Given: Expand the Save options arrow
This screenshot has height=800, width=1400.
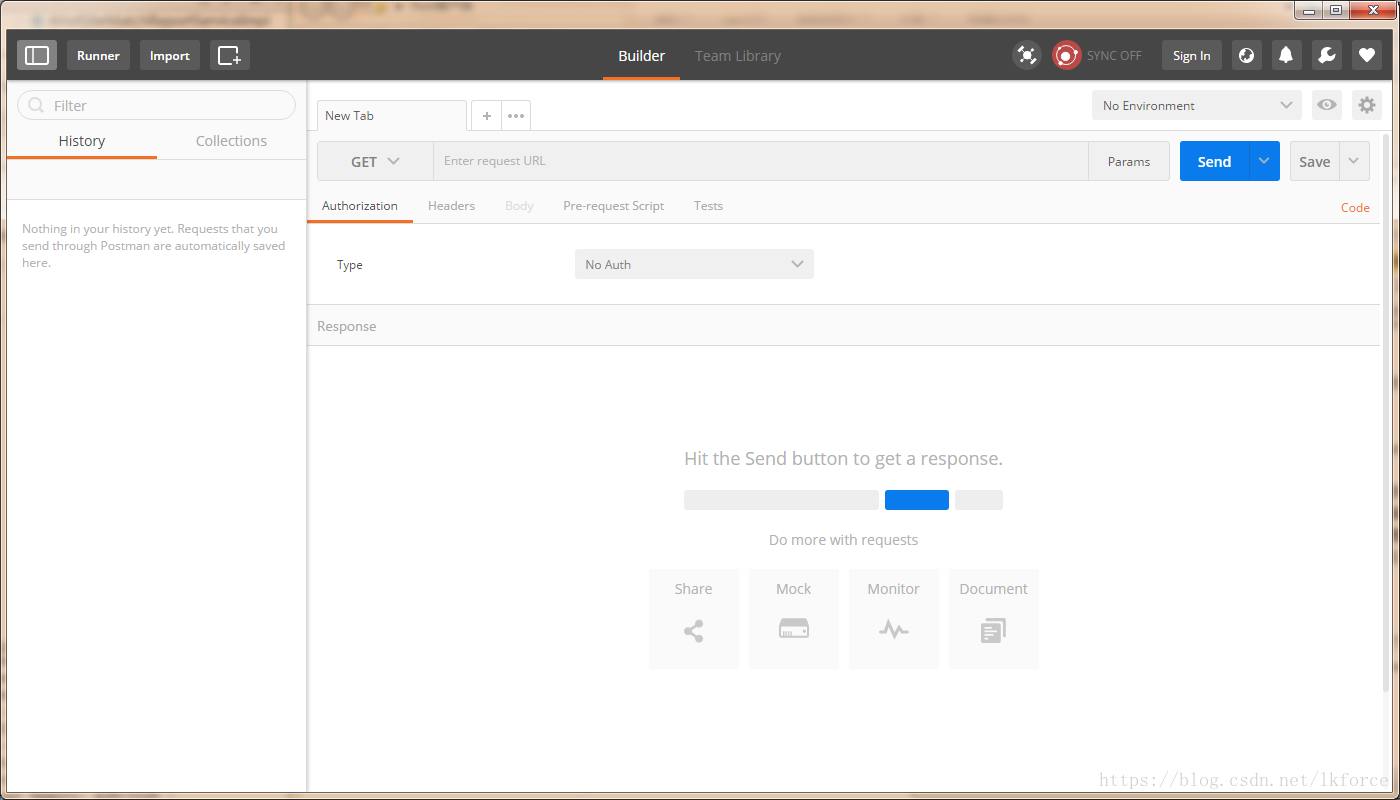Looking at the screenshot, I should (x=1355, y=161).
